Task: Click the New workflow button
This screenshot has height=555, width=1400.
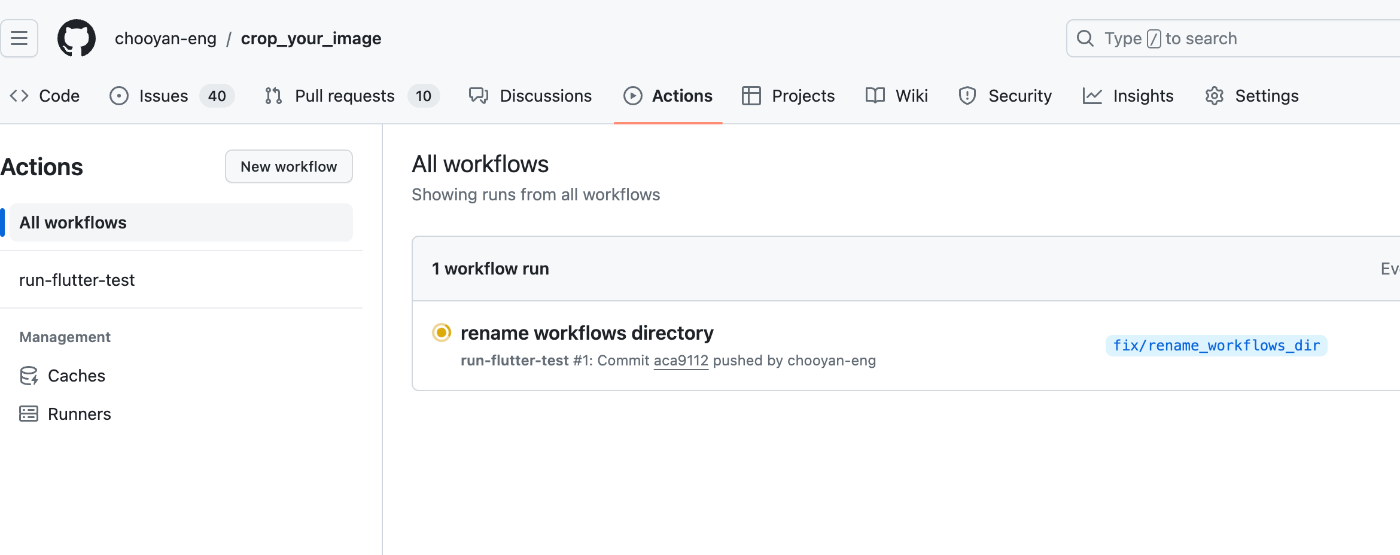Action: pyautogui.click(x=289, y=167)
